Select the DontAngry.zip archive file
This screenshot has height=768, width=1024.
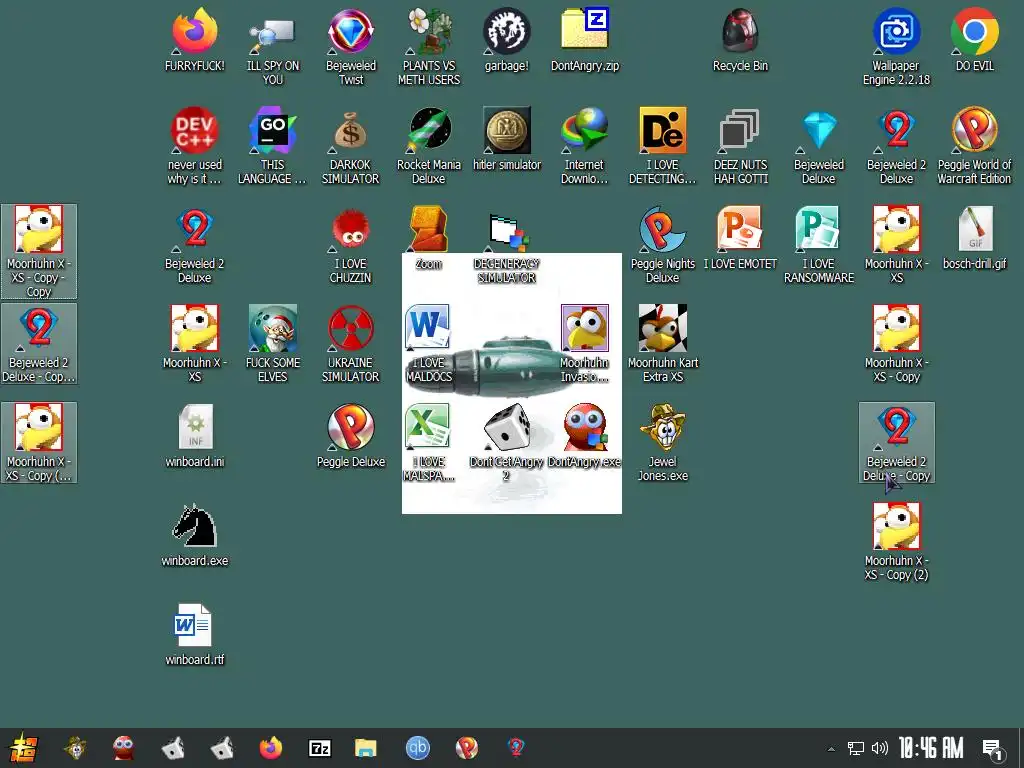[x=585, y=39]
